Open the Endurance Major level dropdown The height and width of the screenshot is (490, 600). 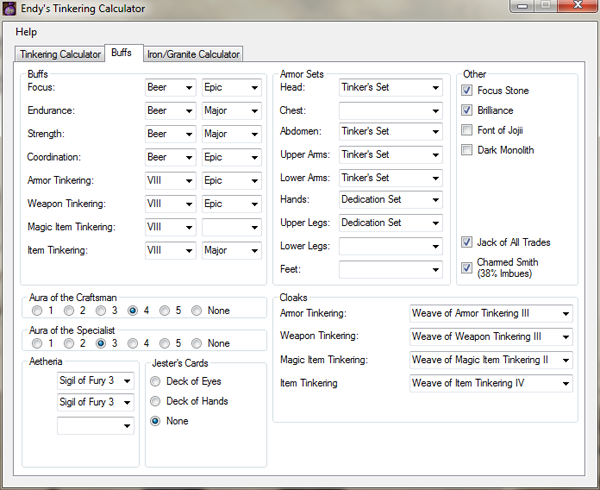[232, 111]
